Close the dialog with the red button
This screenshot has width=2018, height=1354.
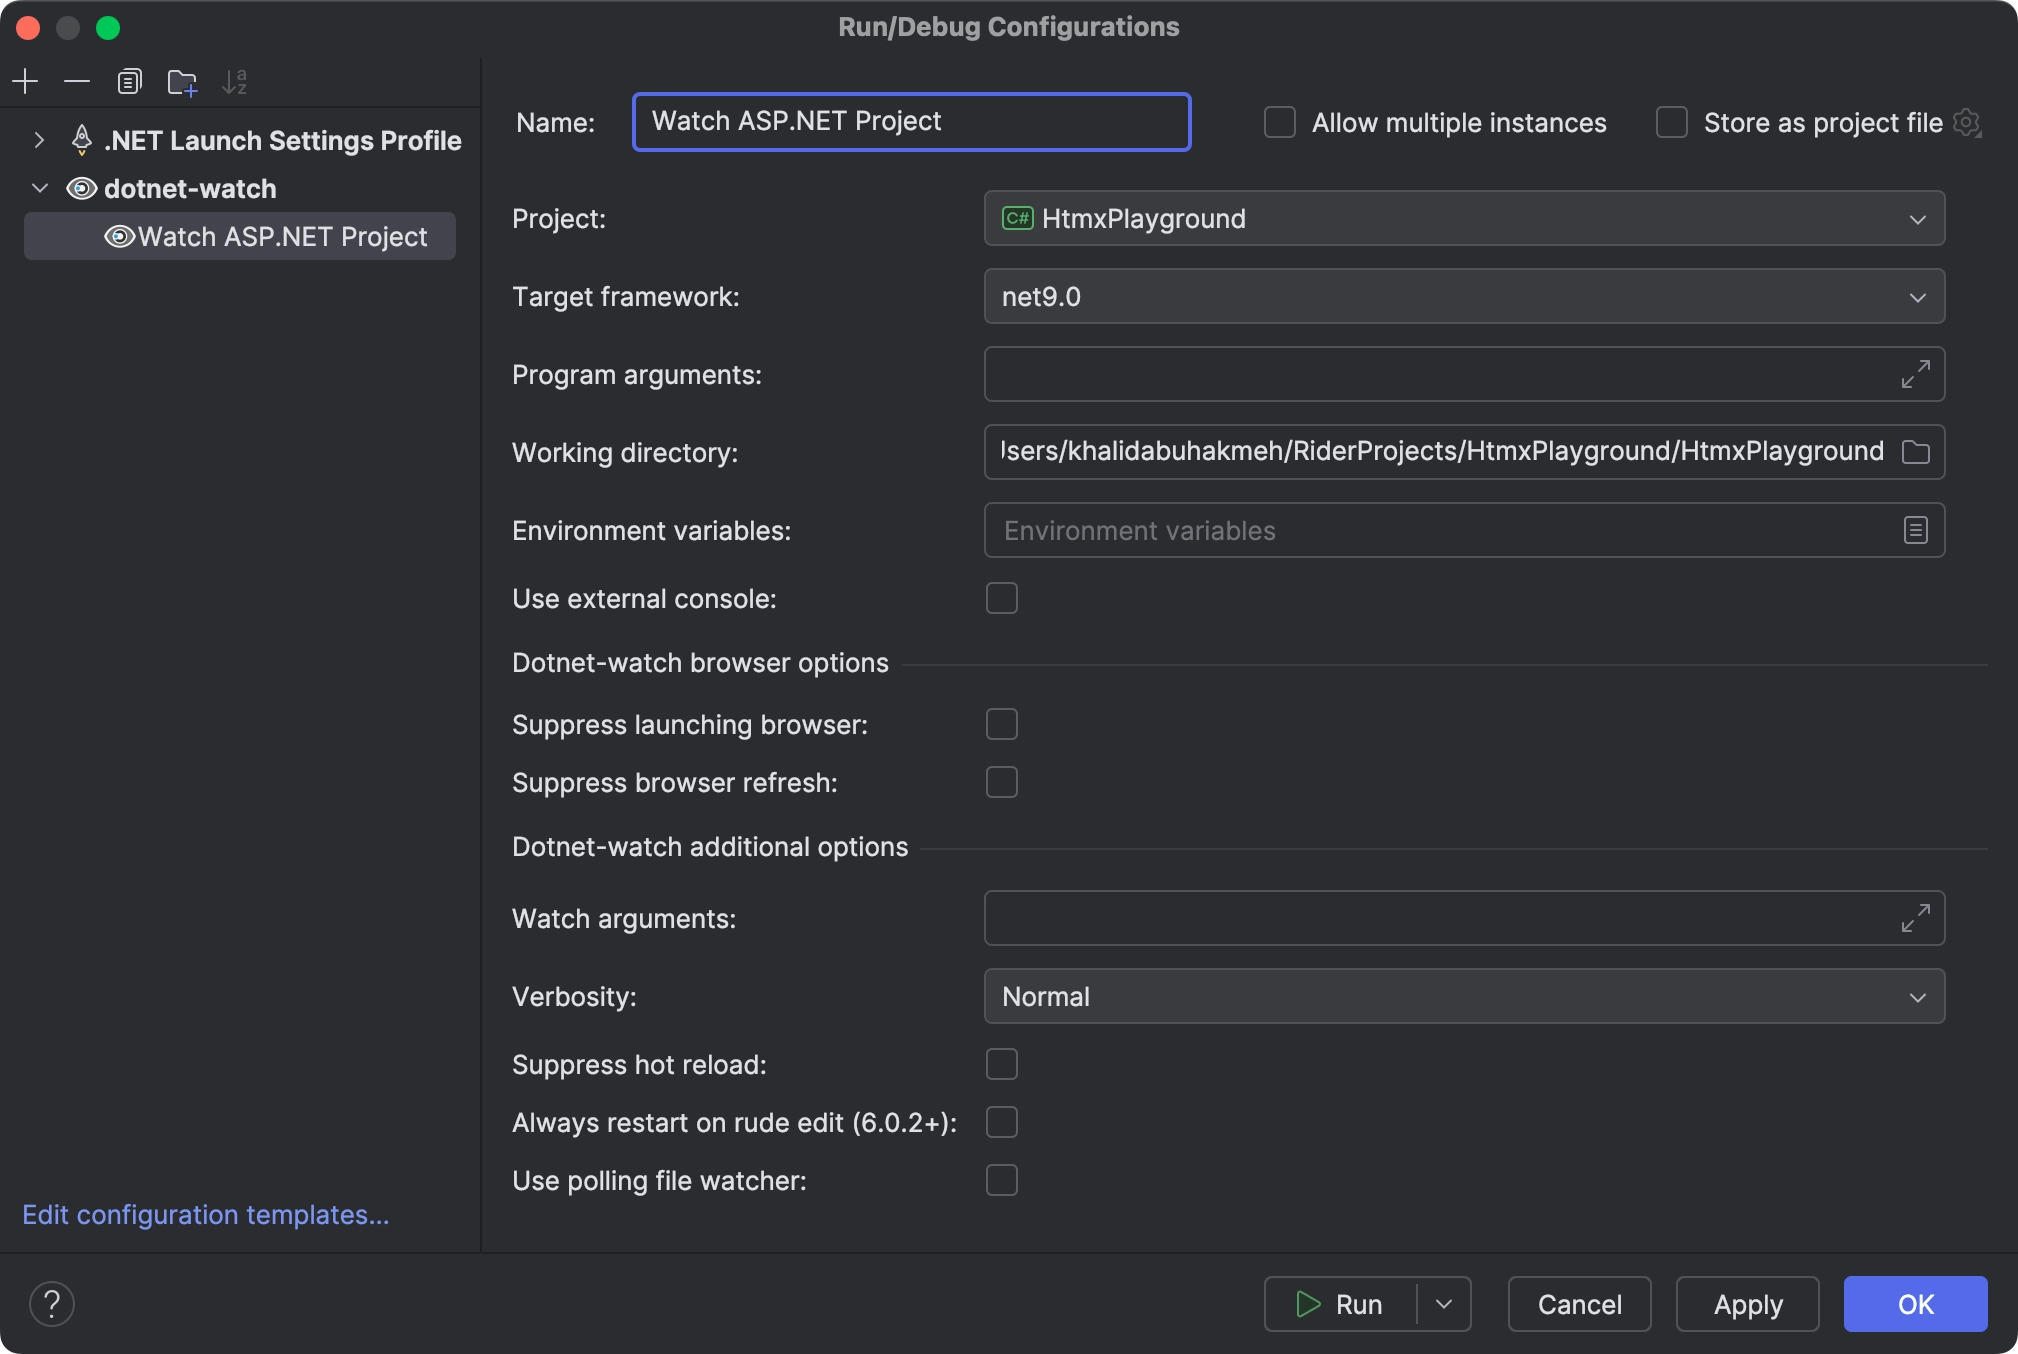pos(28,27)
